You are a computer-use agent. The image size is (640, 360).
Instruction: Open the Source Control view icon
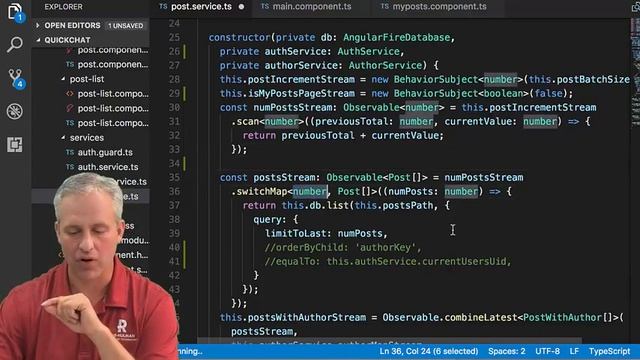pos(16,78)
